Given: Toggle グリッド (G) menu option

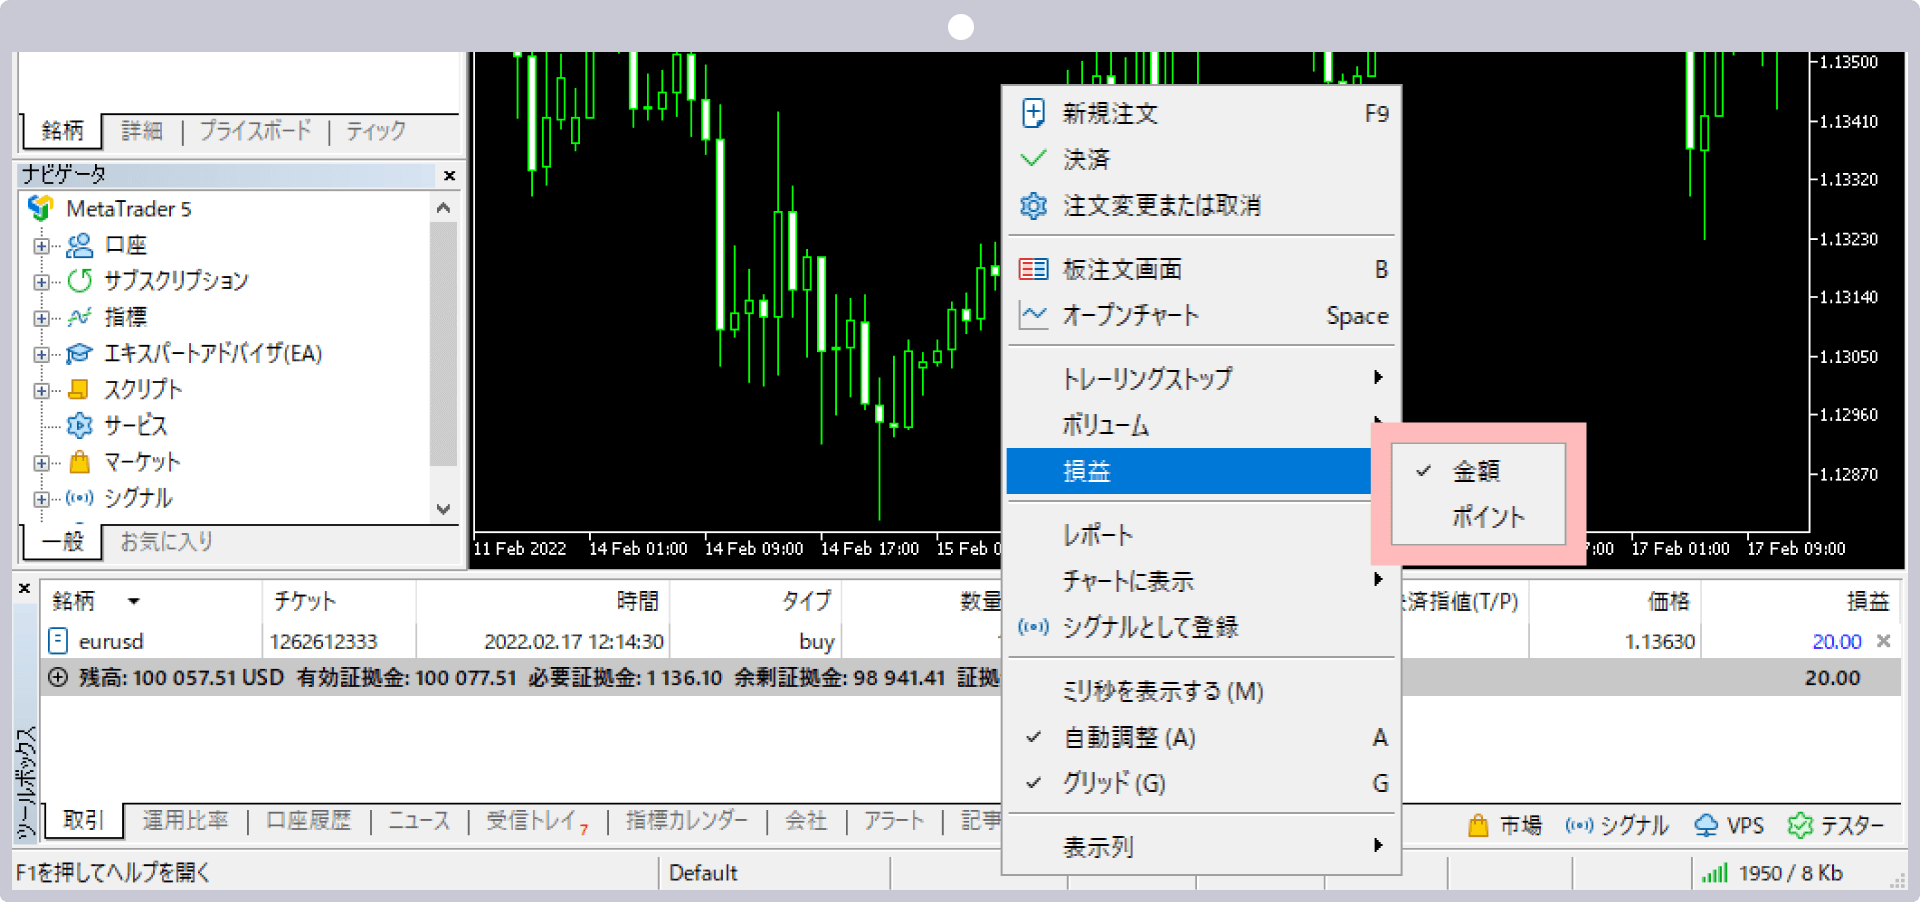Looking at the screenshot, I should (x=1200, y=783).
